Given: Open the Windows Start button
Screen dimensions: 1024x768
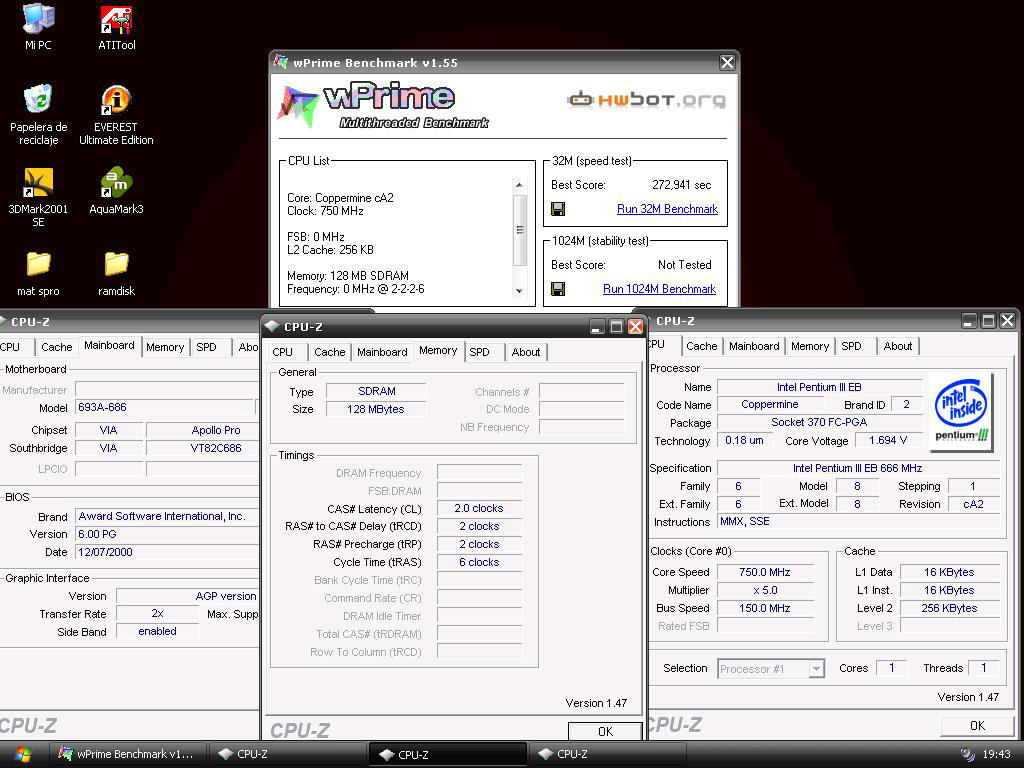Looking at the screenshot, I should [22, 754].
